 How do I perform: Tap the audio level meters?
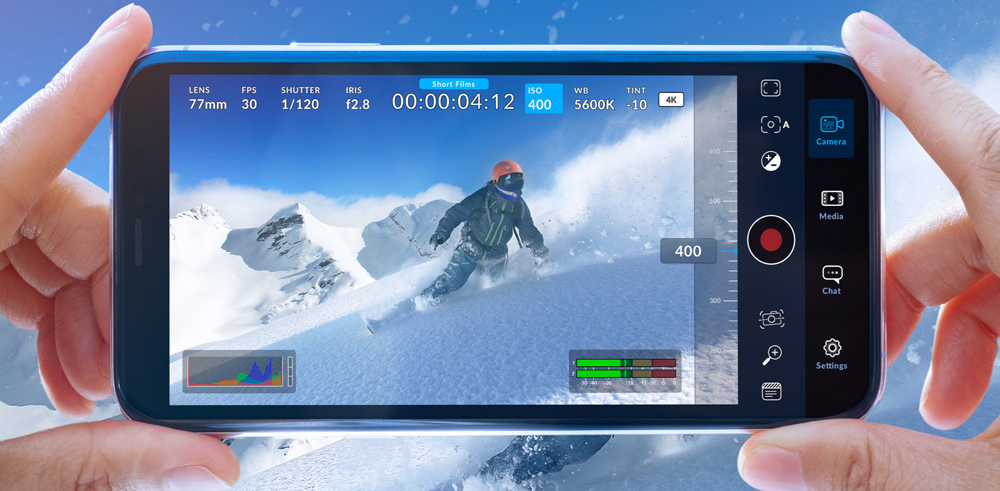(624, 371)
